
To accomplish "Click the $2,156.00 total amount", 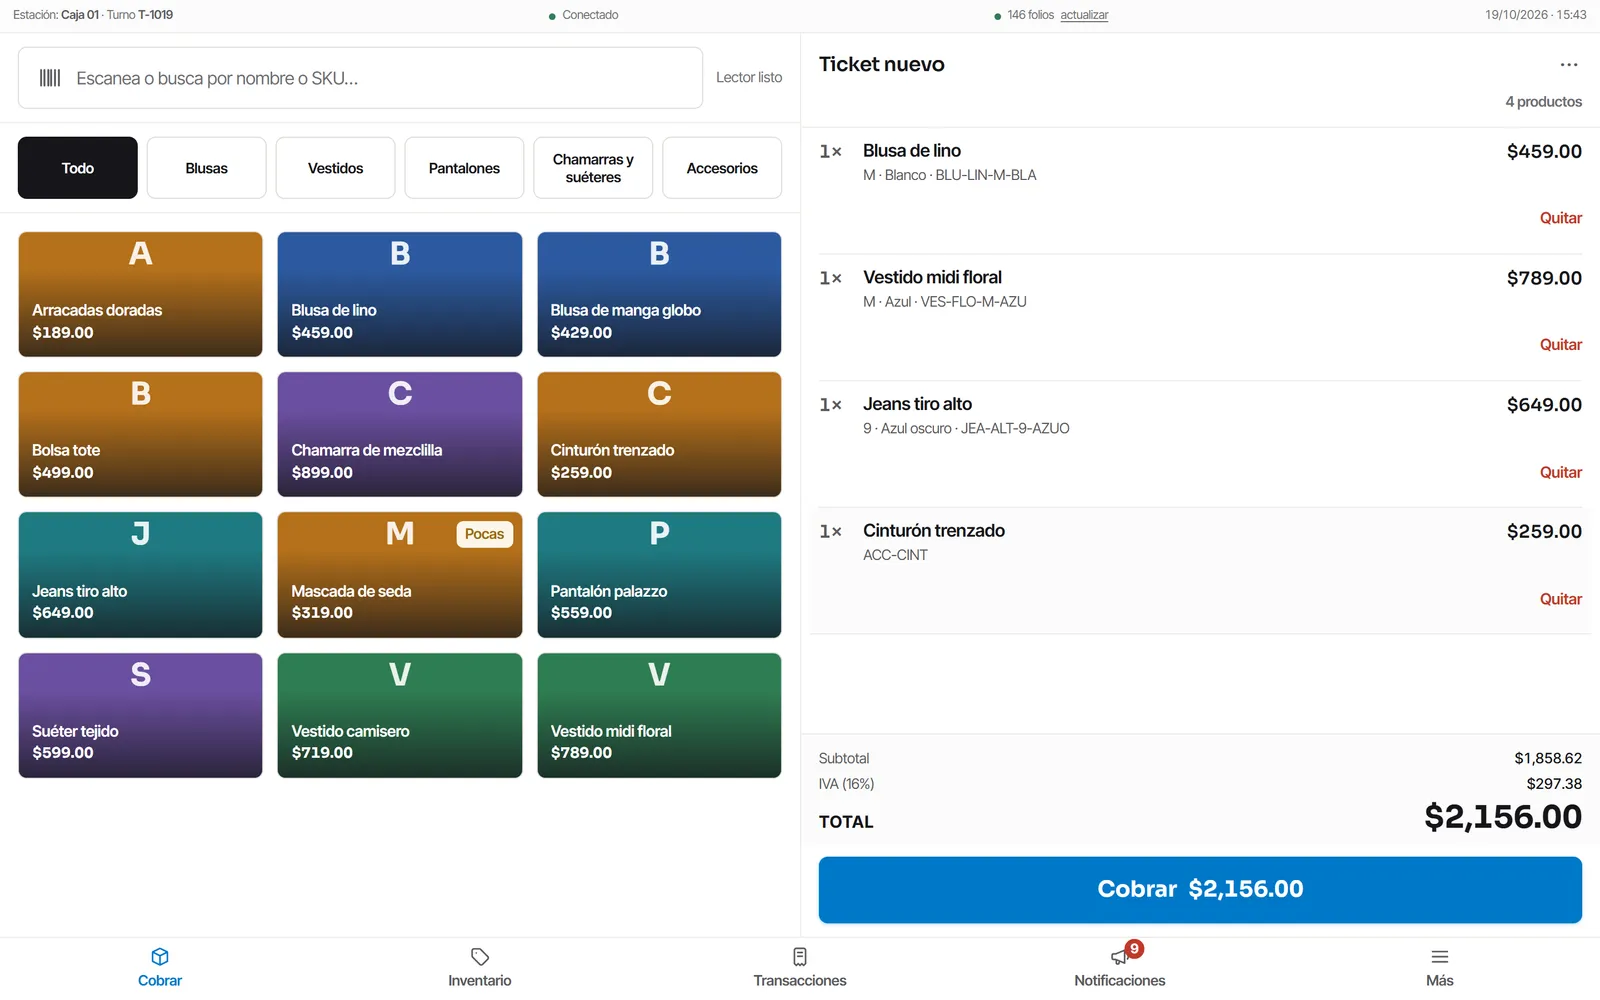I will tap(1503, 817).
